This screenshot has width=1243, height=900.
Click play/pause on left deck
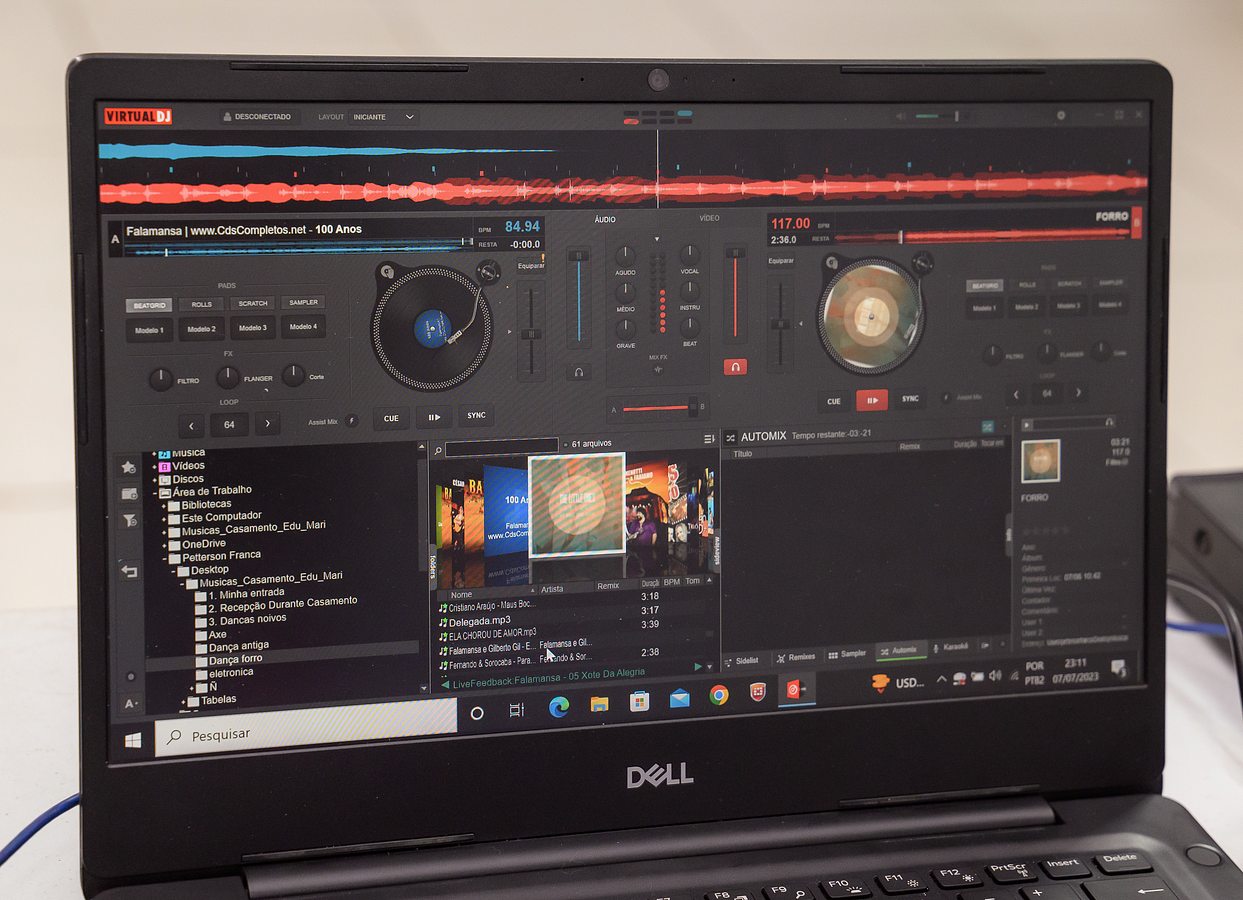[x=434, y=417]
